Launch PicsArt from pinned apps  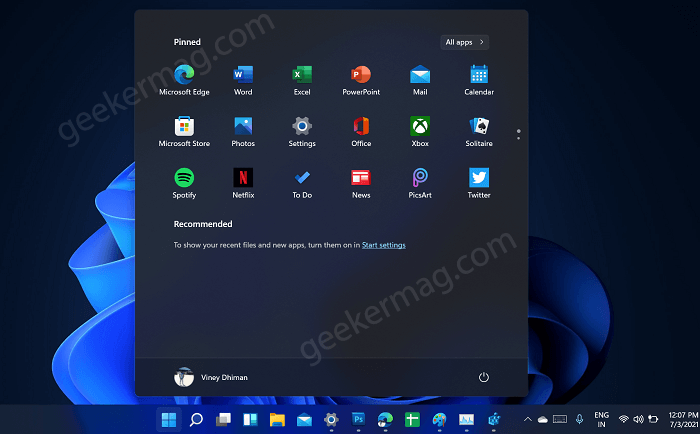420,184
